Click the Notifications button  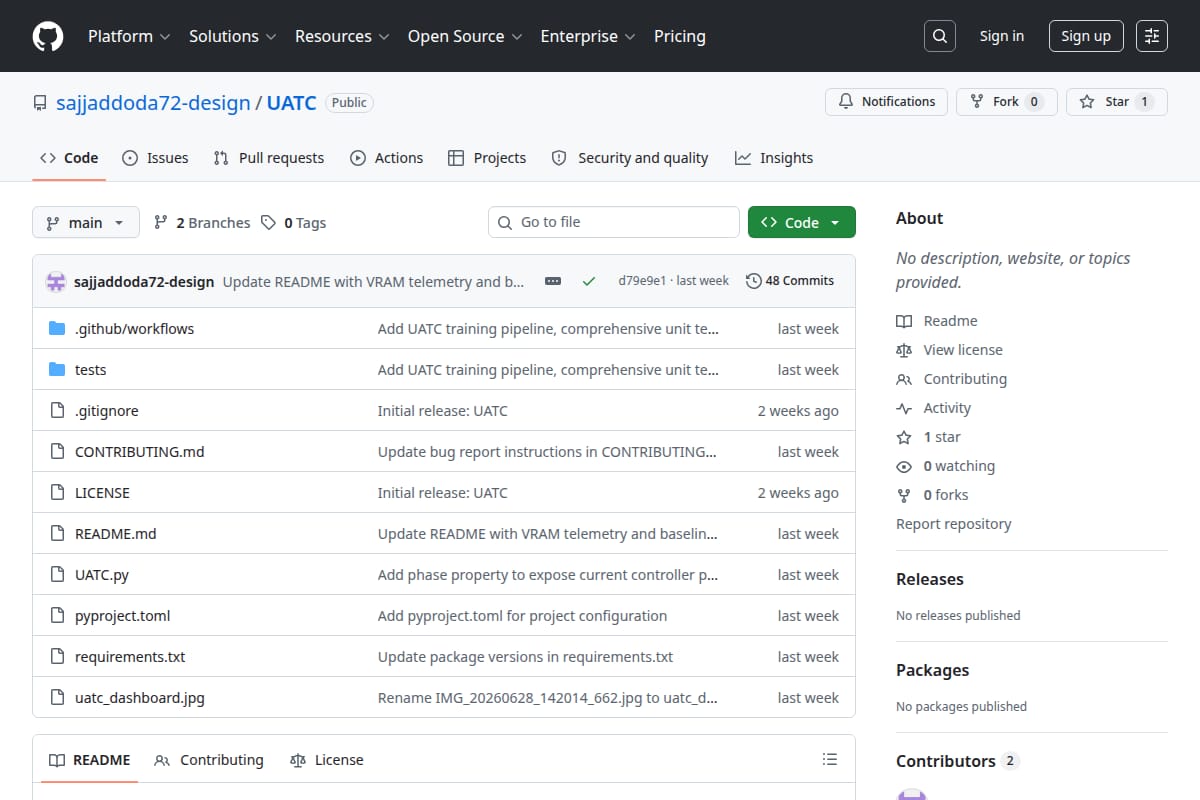pyautogui.click(x=886, y=102)
